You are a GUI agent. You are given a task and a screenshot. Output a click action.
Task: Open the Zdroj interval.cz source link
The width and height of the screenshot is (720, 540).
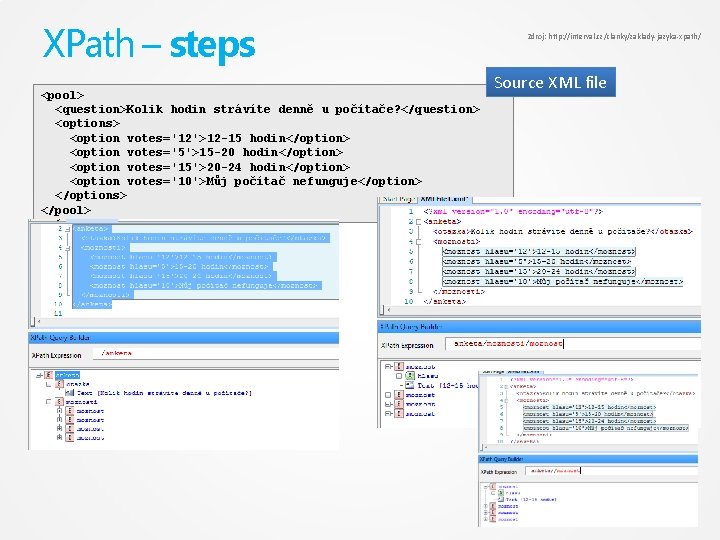point(614,36)
